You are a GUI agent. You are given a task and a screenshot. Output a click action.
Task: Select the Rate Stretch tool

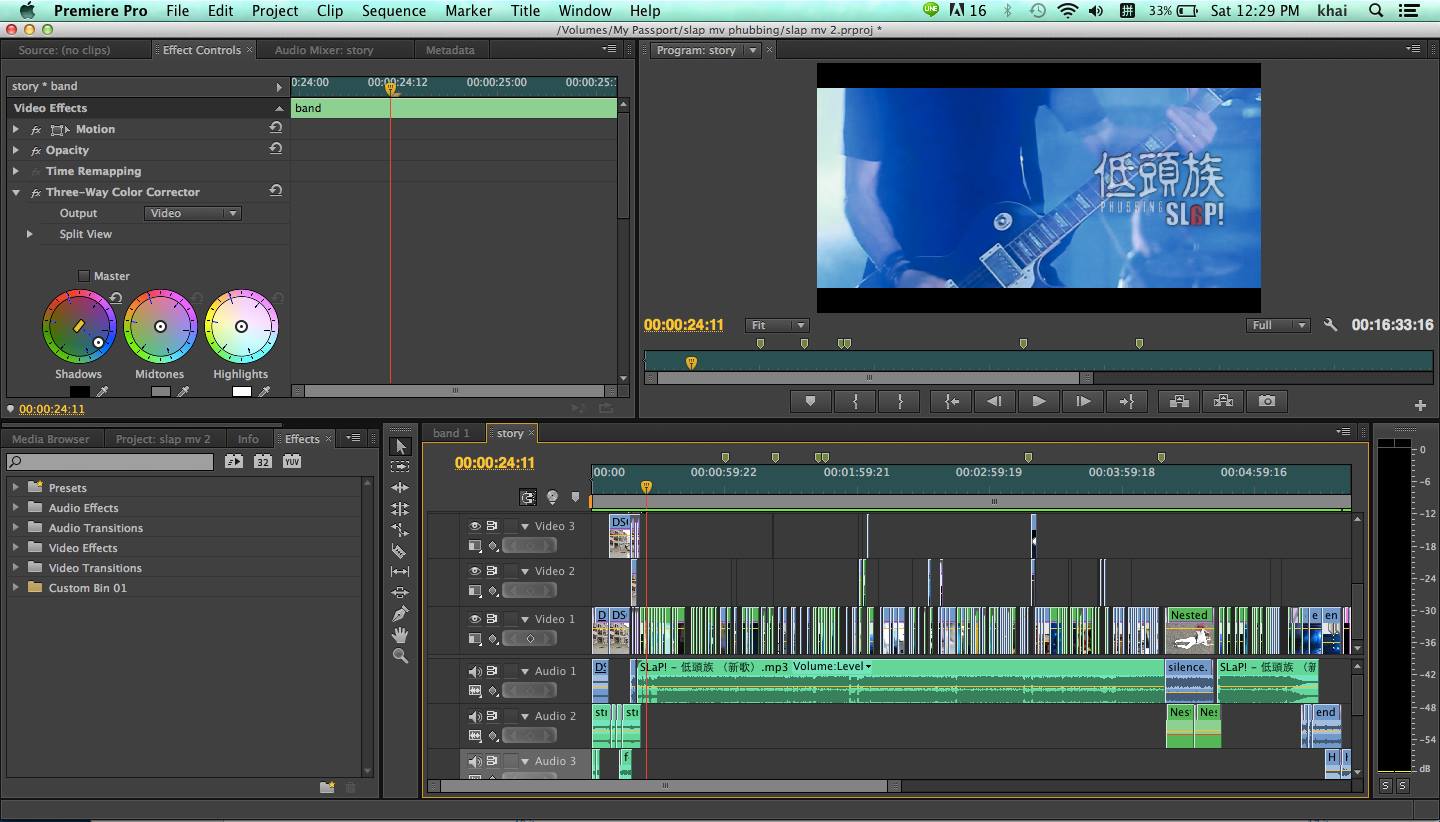(400, 530)
